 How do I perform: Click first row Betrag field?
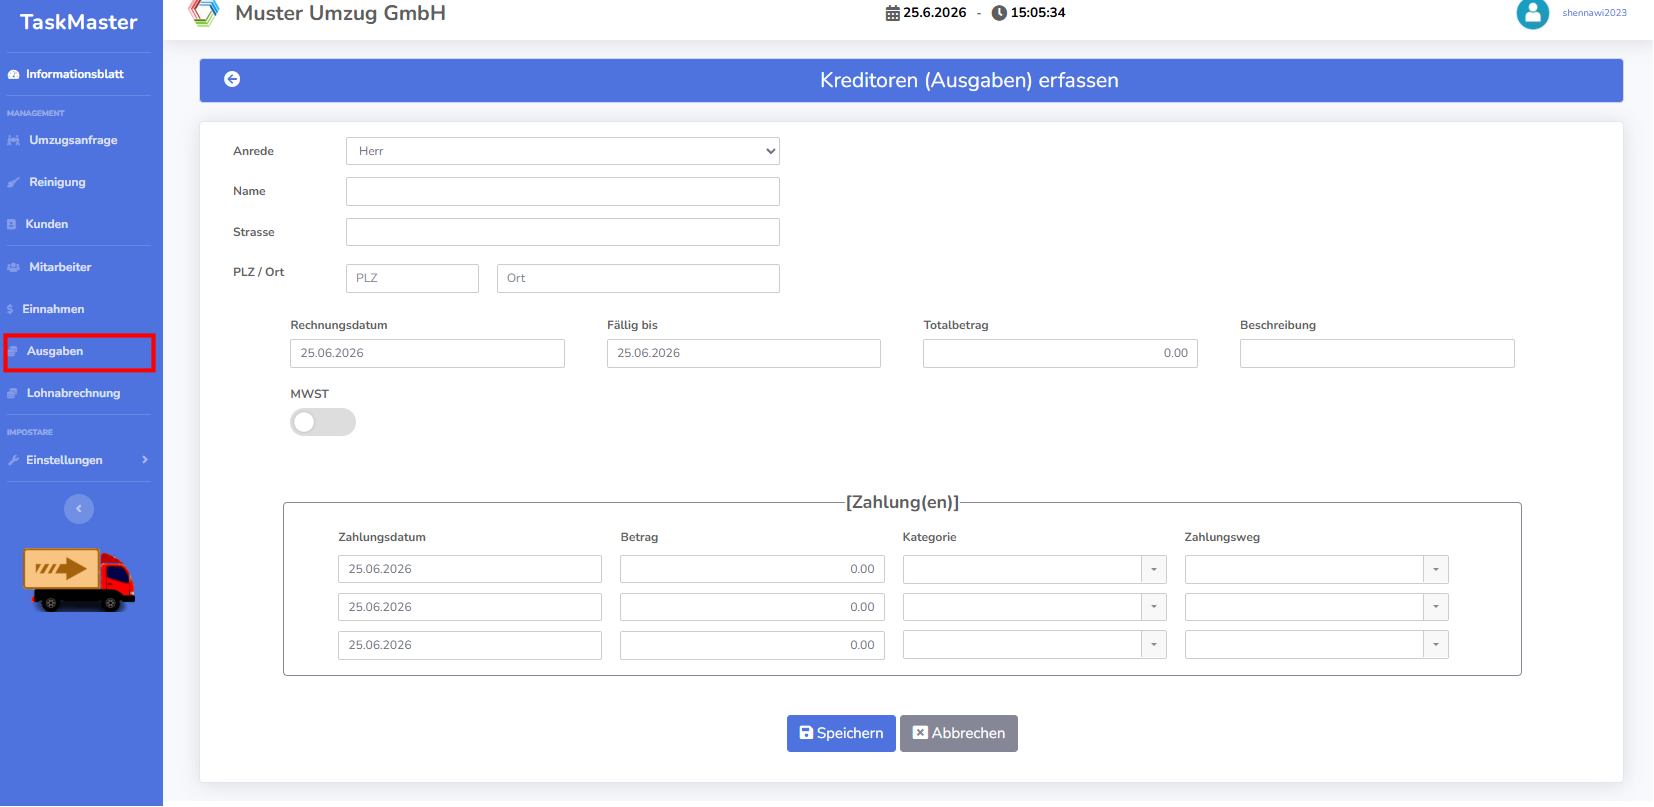(x=752, y=569)
